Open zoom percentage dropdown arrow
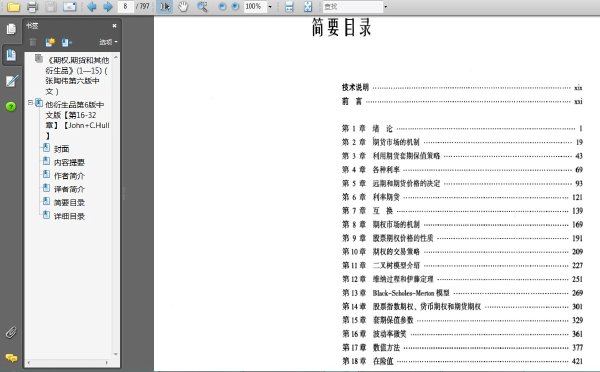 pyautogui.click(x=270, y=7)
